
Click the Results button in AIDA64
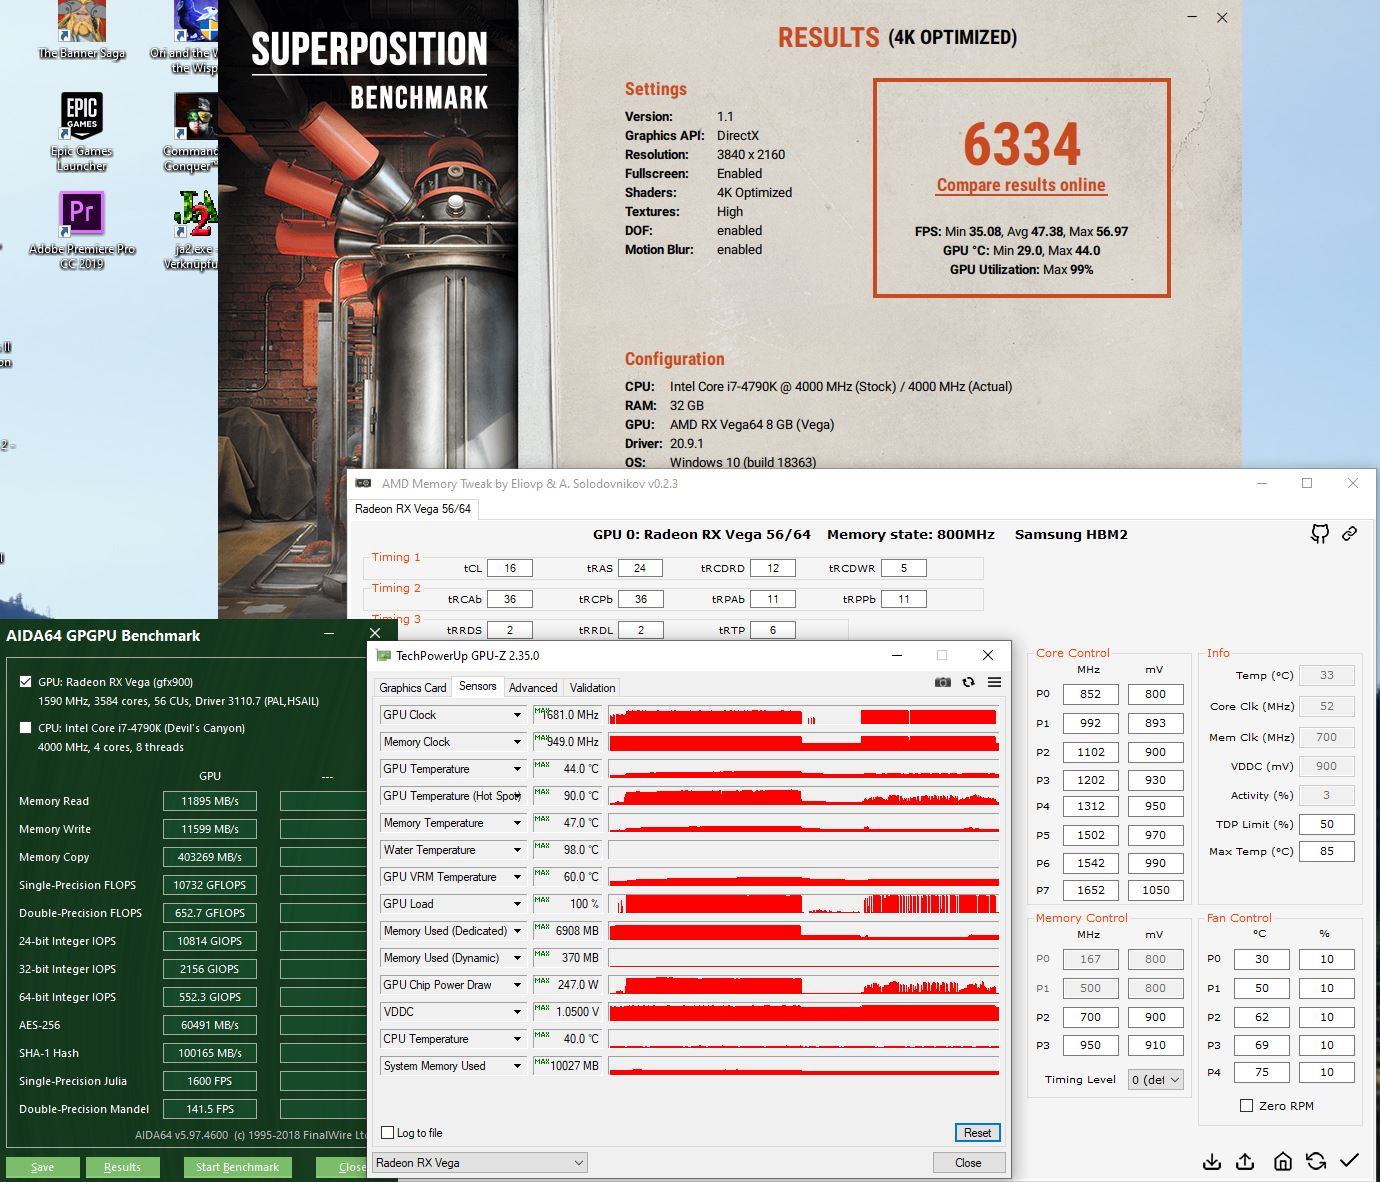pos(122,1167)
